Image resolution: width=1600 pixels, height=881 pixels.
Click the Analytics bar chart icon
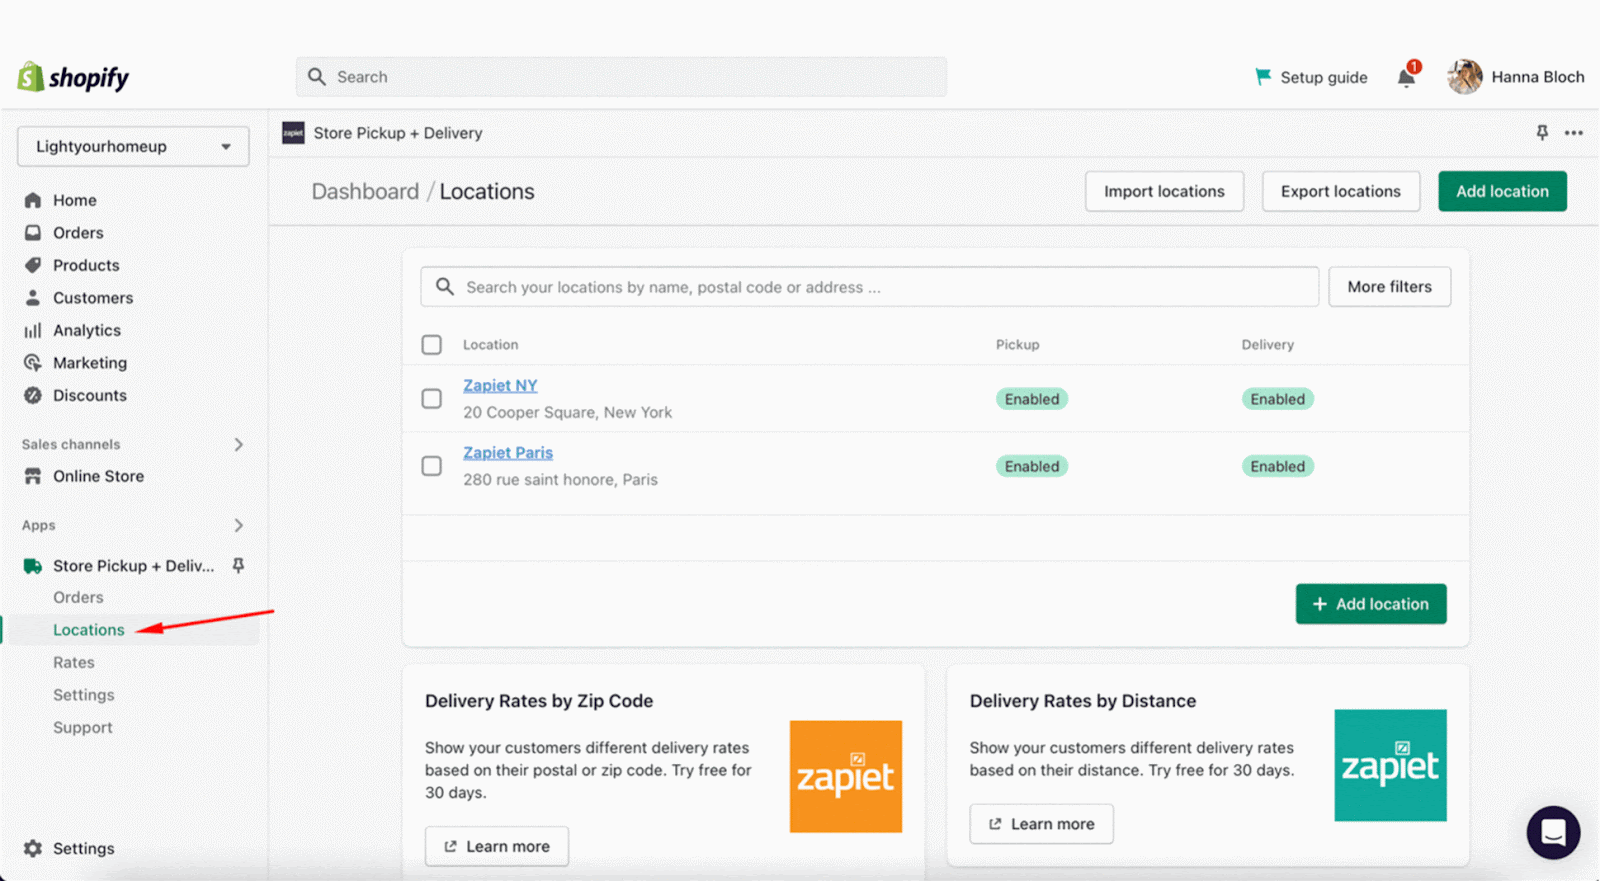pos(33,330)
